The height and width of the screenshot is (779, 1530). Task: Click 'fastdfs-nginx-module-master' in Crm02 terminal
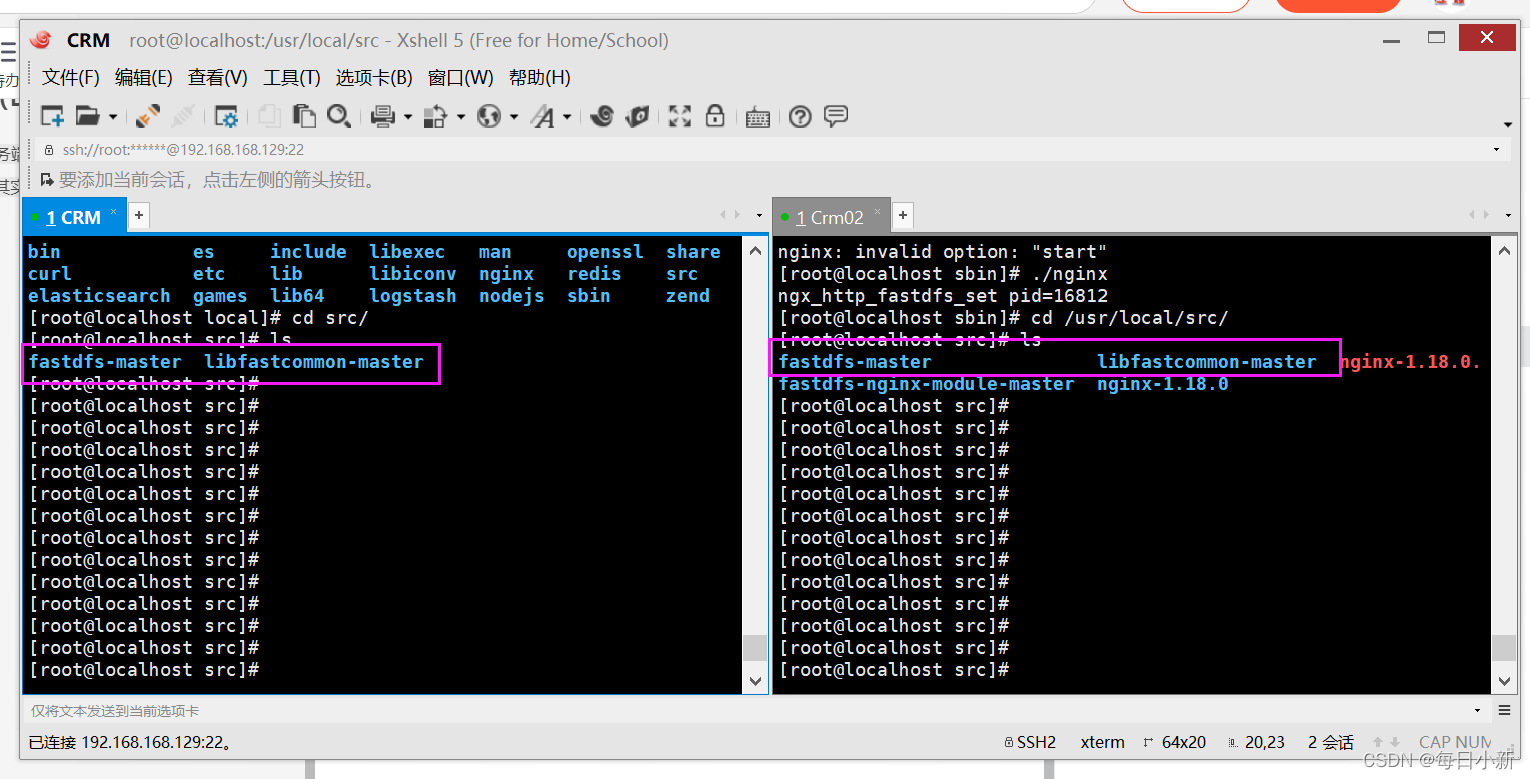[927, 384]
